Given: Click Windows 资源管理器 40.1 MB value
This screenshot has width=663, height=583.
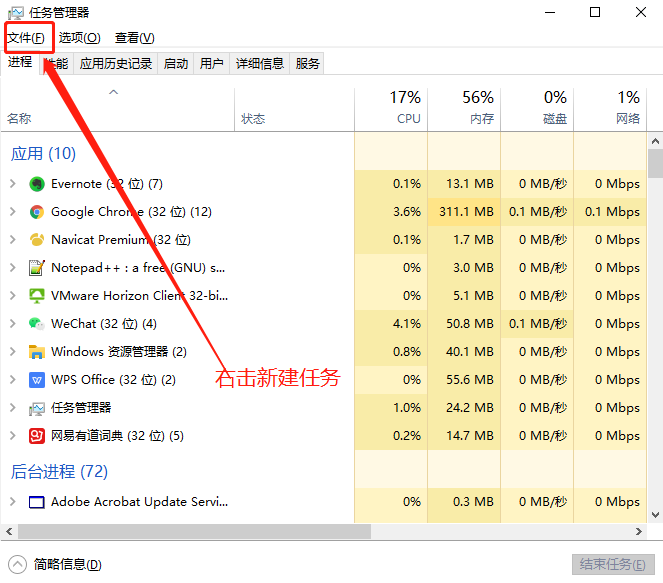Looking at the screenshot, I should [470, 352].
